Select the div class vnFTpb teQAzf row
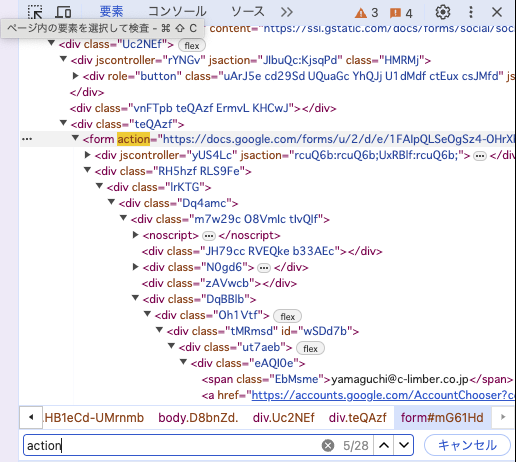This screenshot has height=462, width=516. point(203,108)
